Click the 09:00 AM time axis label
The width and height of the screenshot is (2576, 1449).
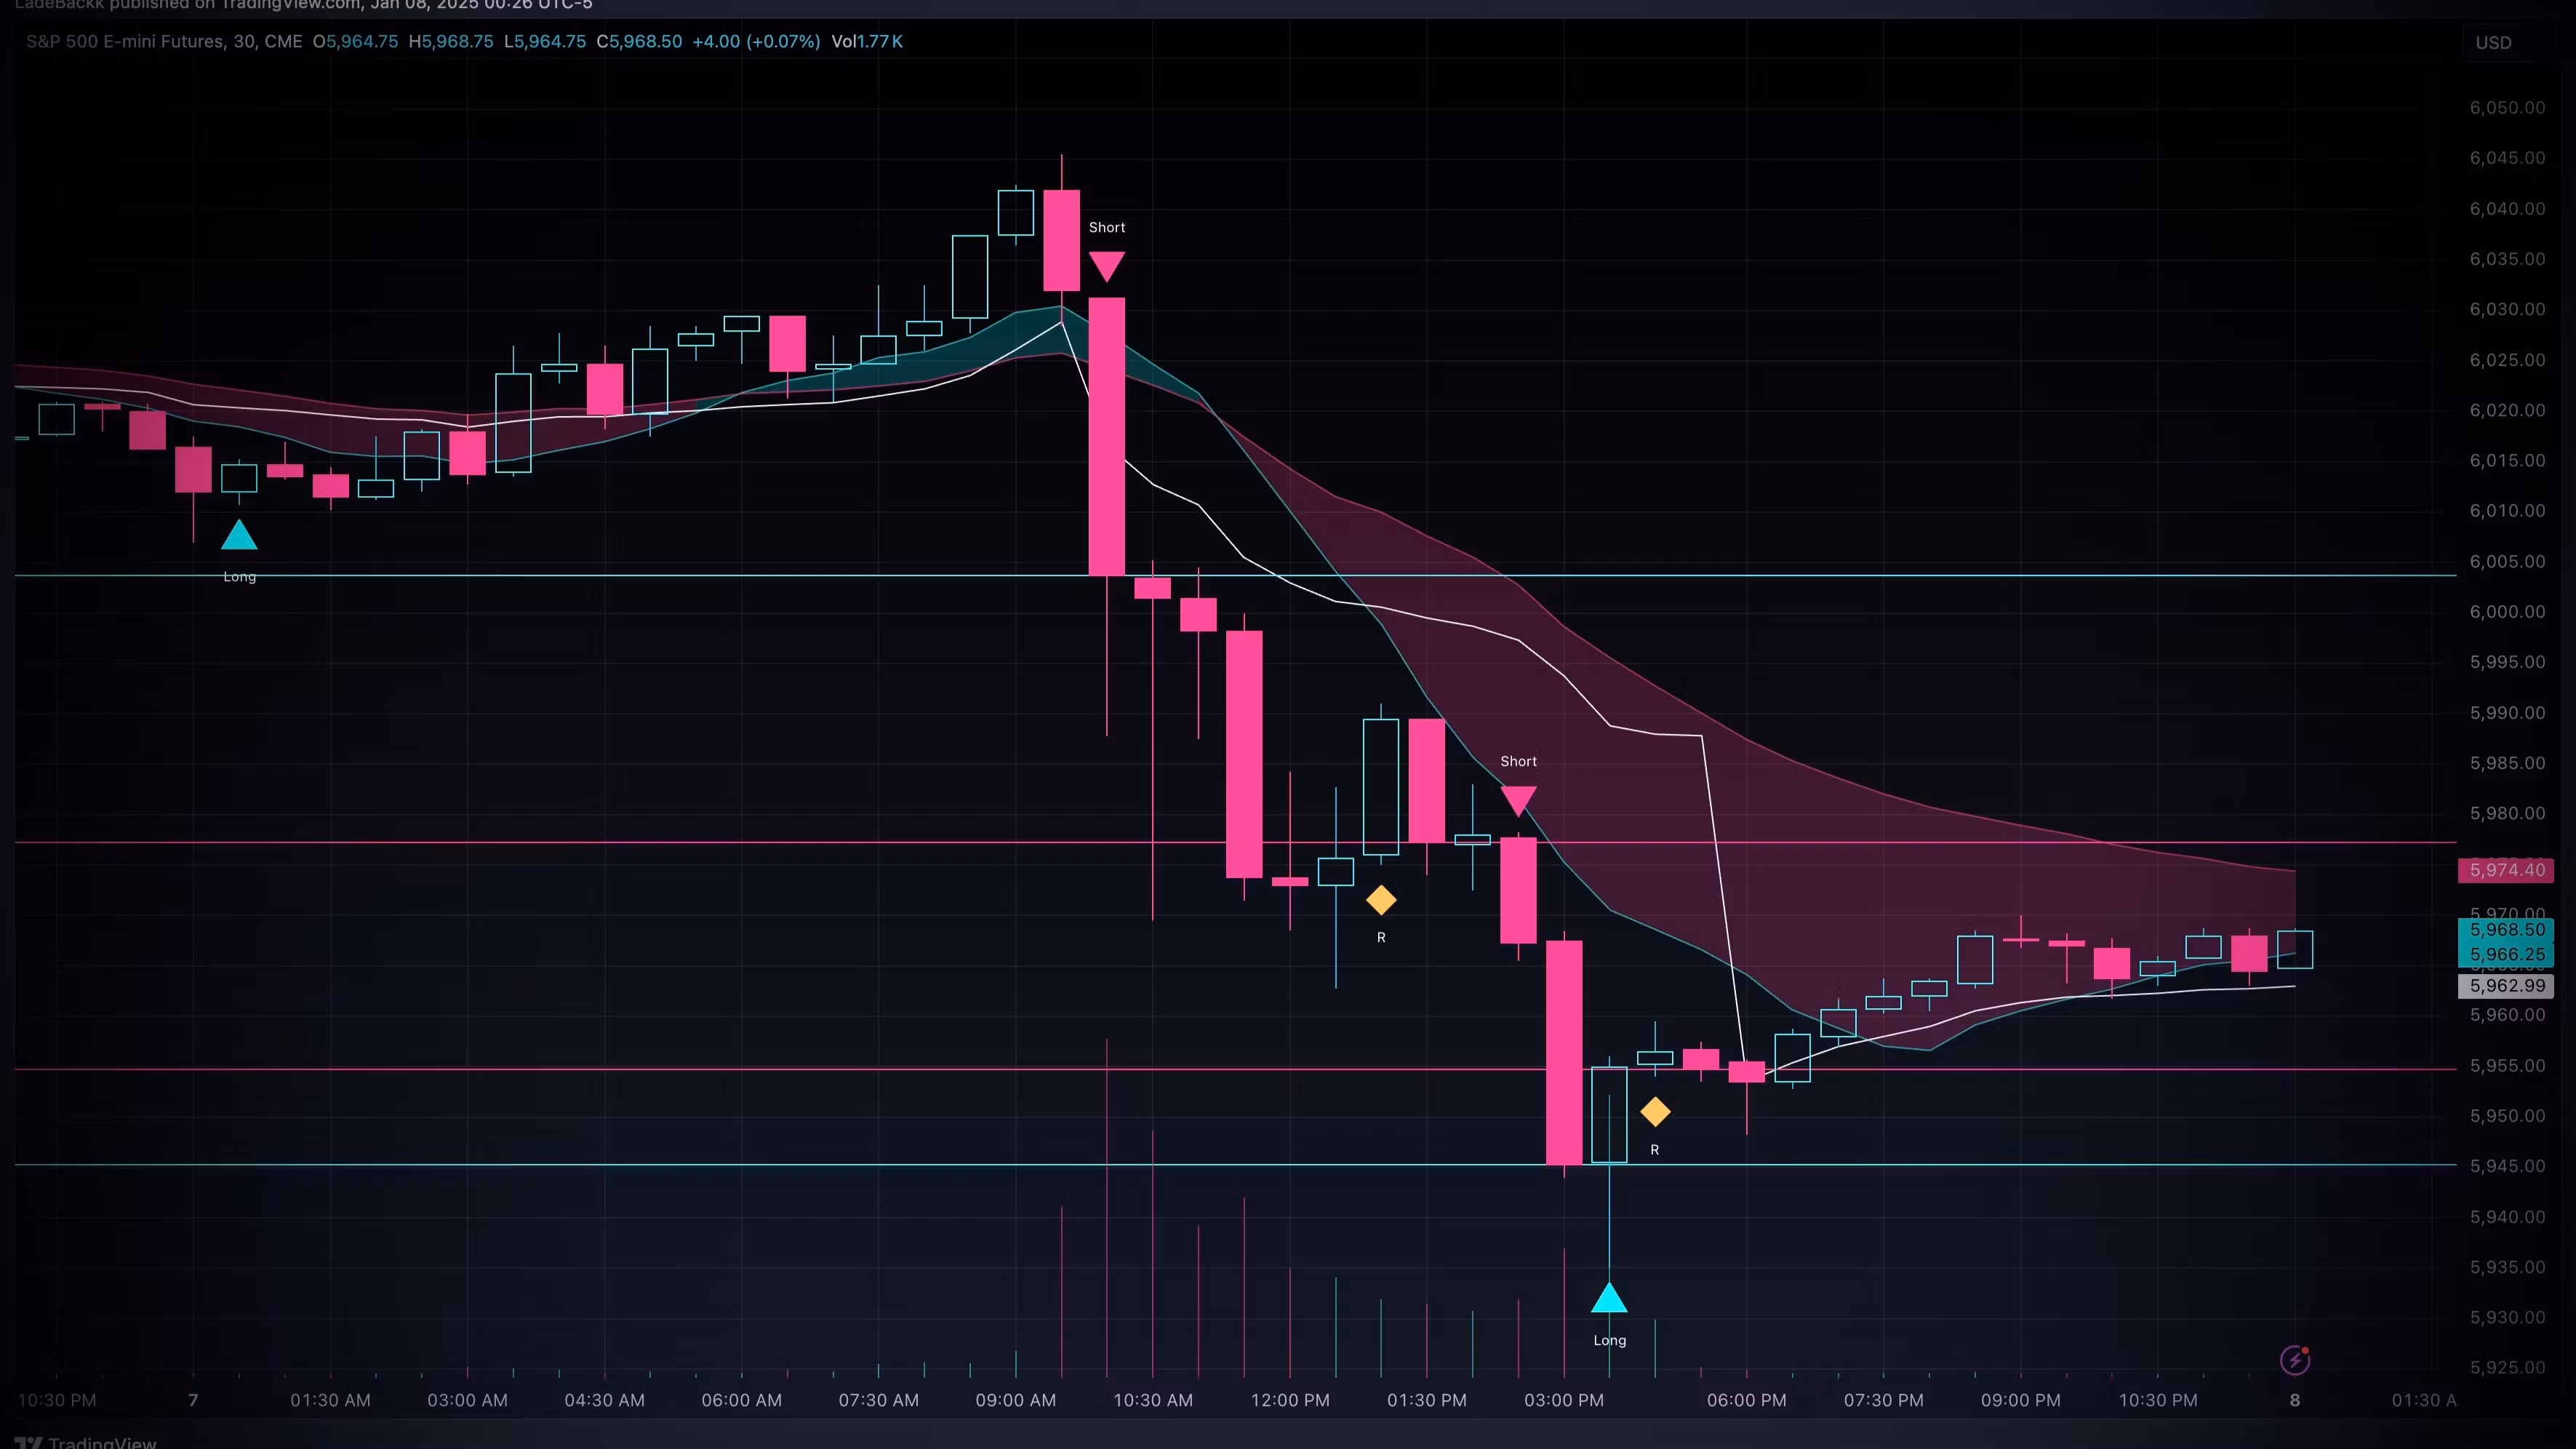click(x=1015, y=1400)
